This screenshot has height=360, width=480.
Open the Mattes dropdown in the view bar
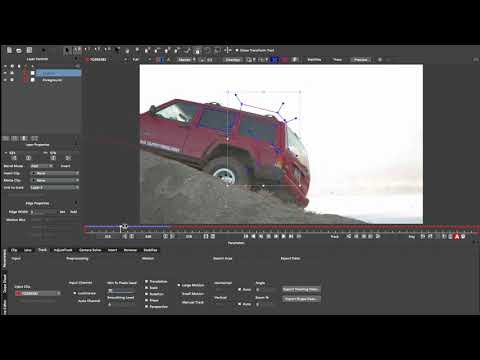point(186,60)
